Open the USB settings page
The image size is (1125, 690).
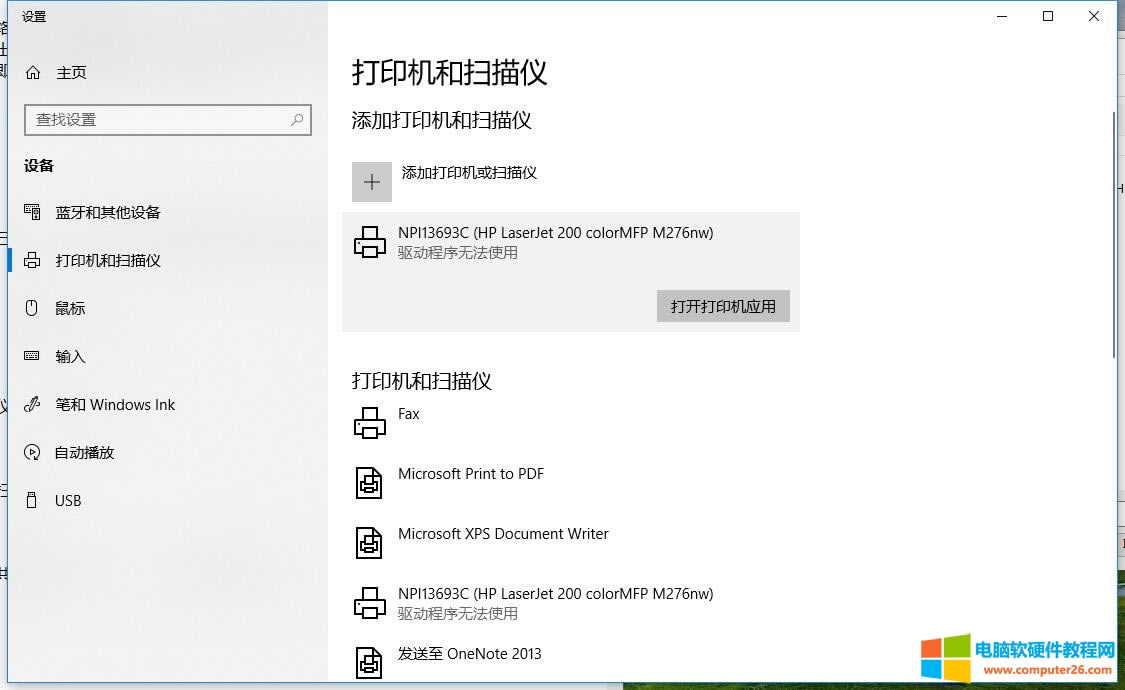[68, 501]
